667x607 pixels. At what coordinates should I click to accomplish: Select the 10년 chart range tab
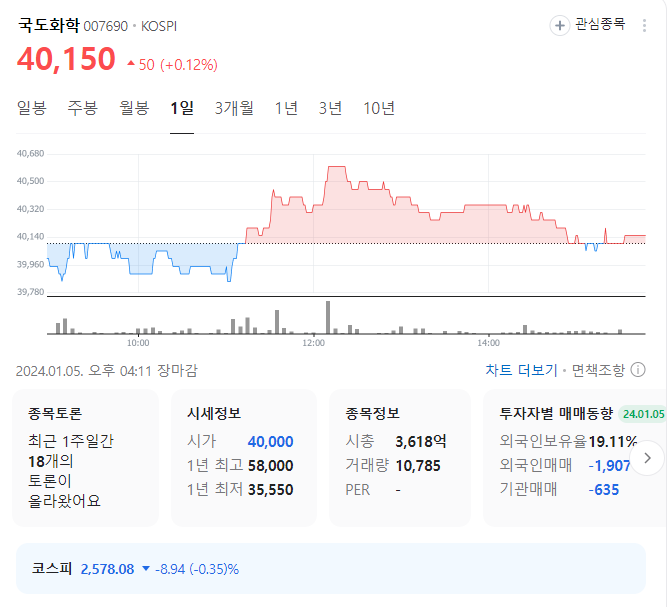point(379,108)
